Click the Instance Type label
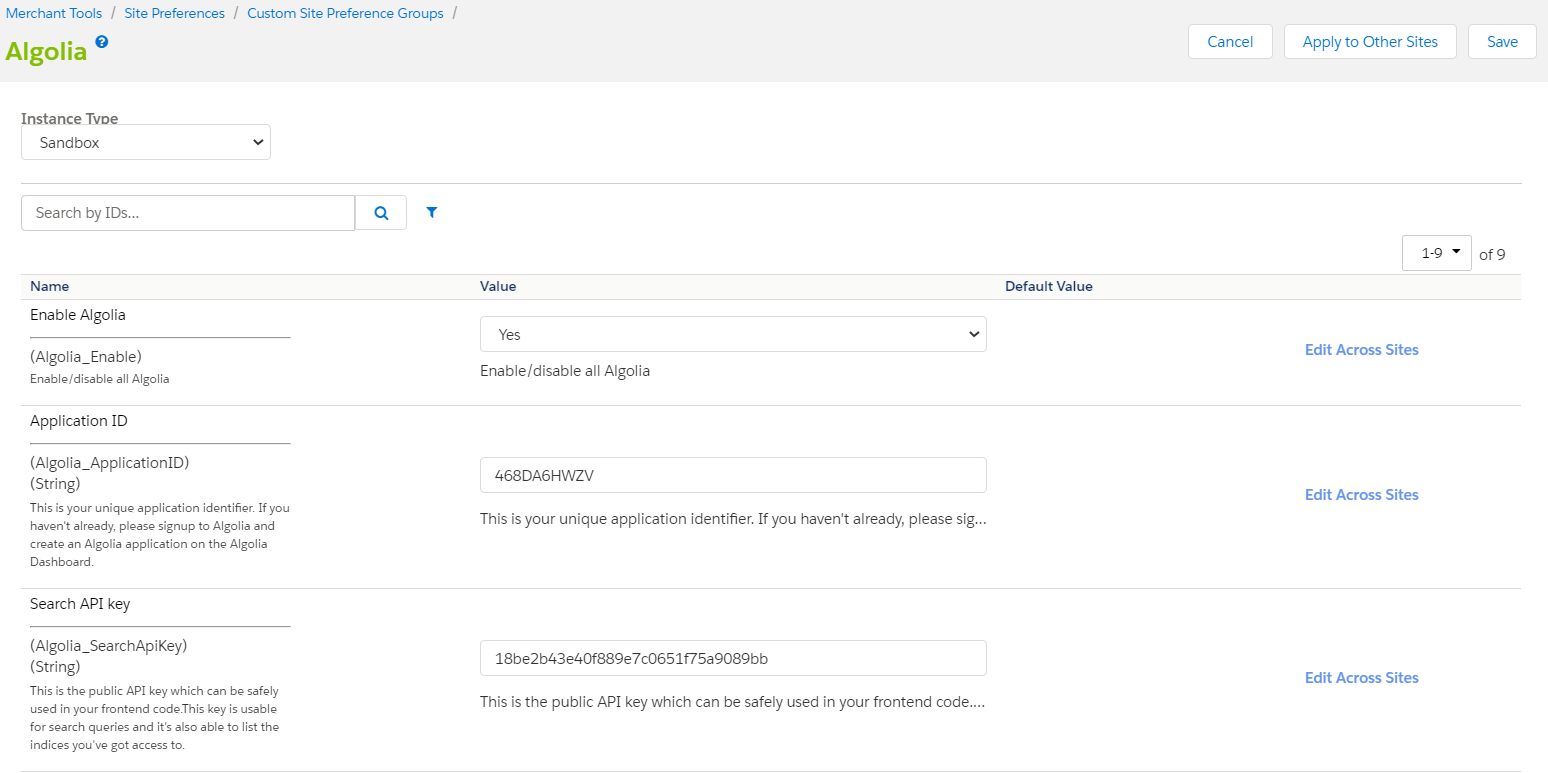 click(x=70, y=118)
